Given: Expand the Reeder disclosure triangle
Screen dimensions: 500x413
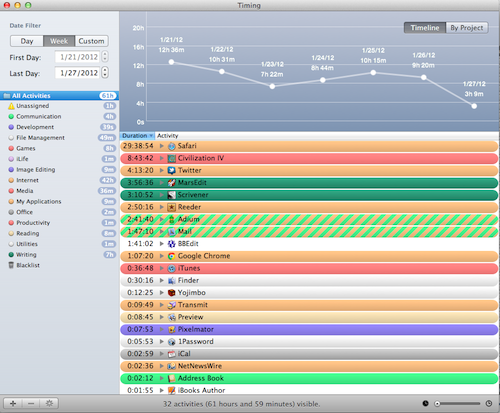Looking at the screenshot, I should coord(162,207).
